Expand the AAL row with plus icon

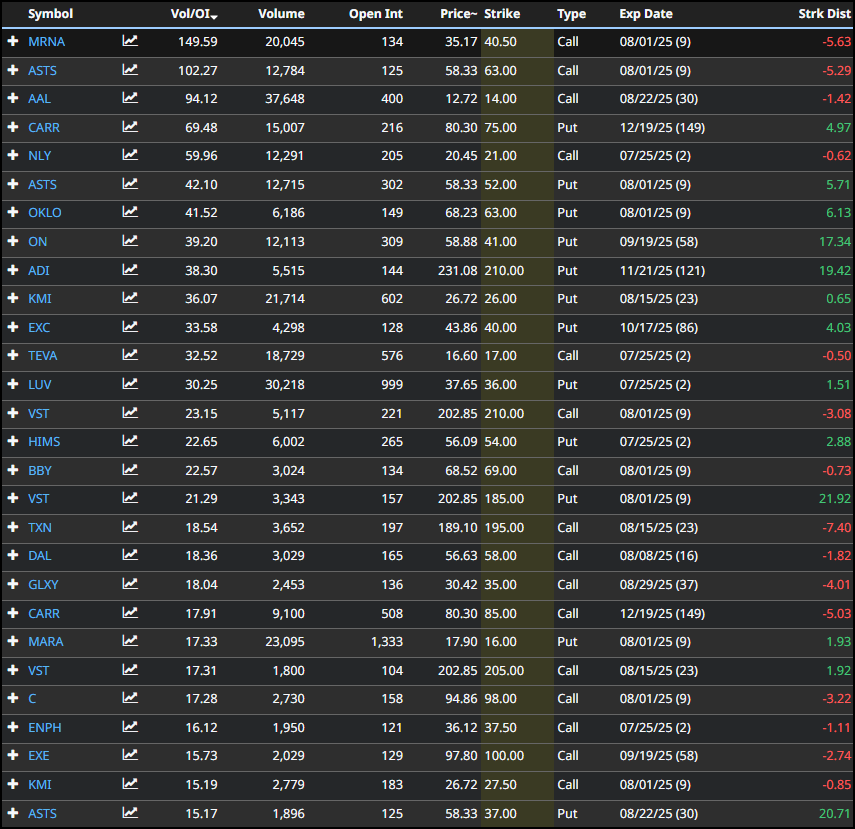[x=13, y=98]
